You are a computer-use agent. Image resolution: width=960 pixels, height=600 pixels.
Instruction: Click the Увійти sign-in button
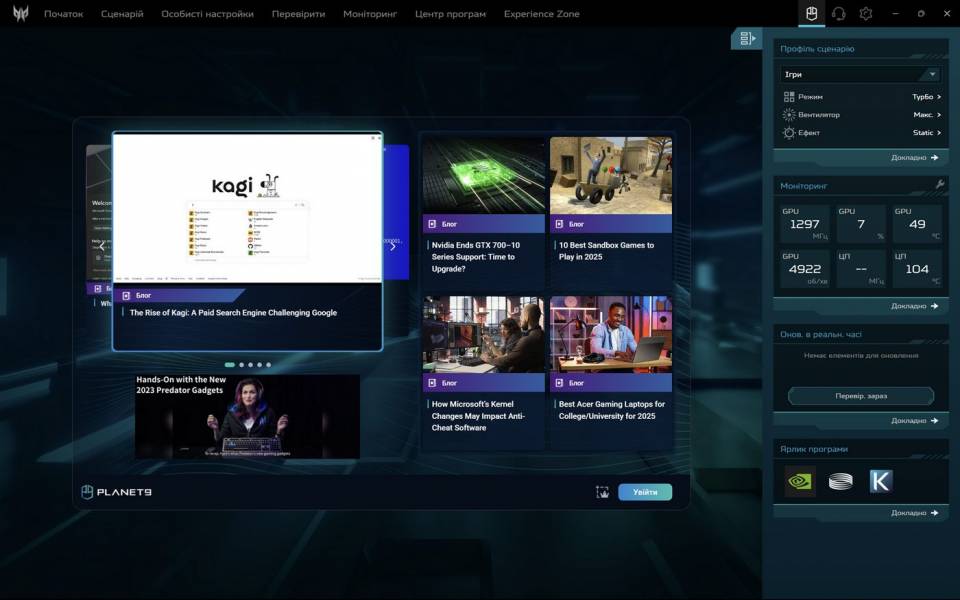click(645, 492)
